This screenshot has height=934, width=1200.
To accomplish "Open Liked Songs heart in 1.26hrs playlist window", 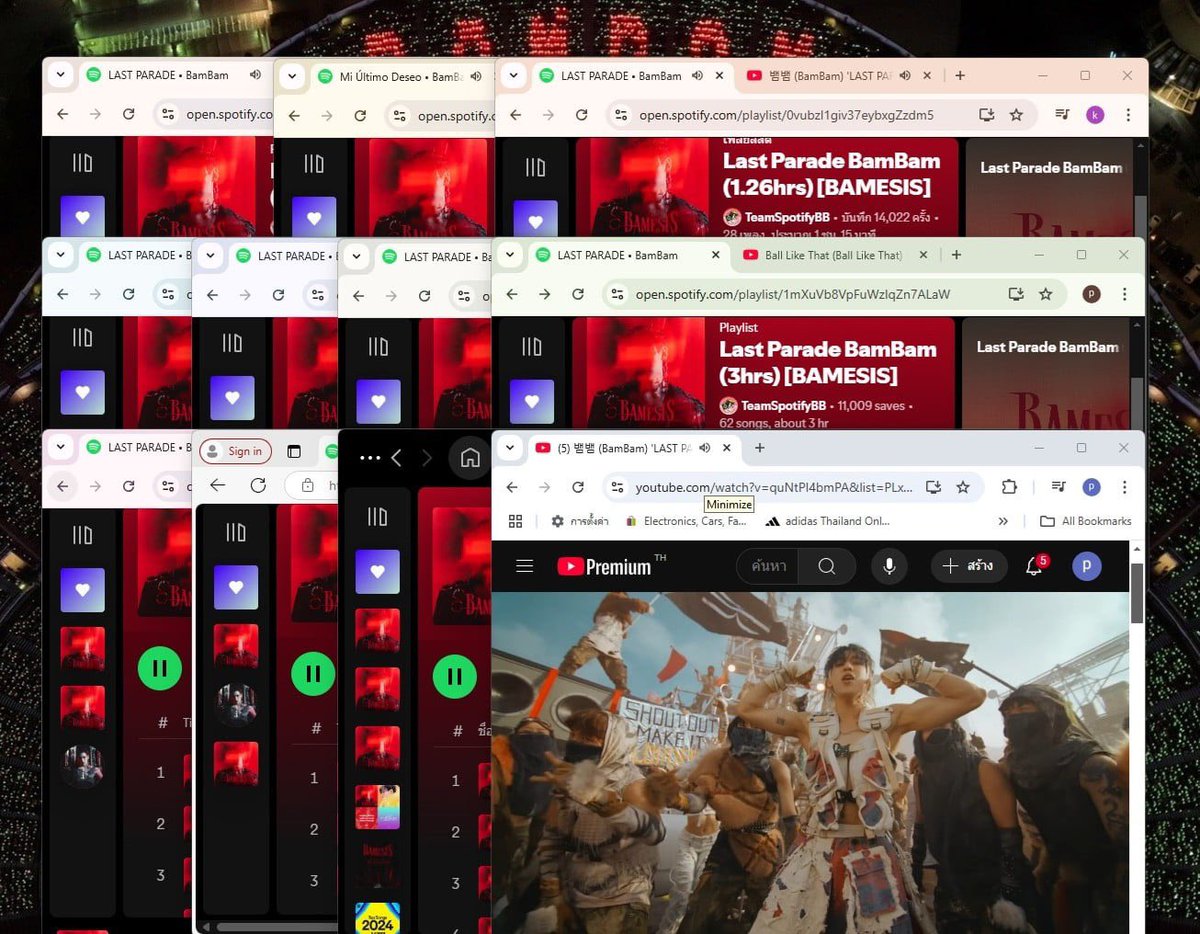I will pos(535,220).
